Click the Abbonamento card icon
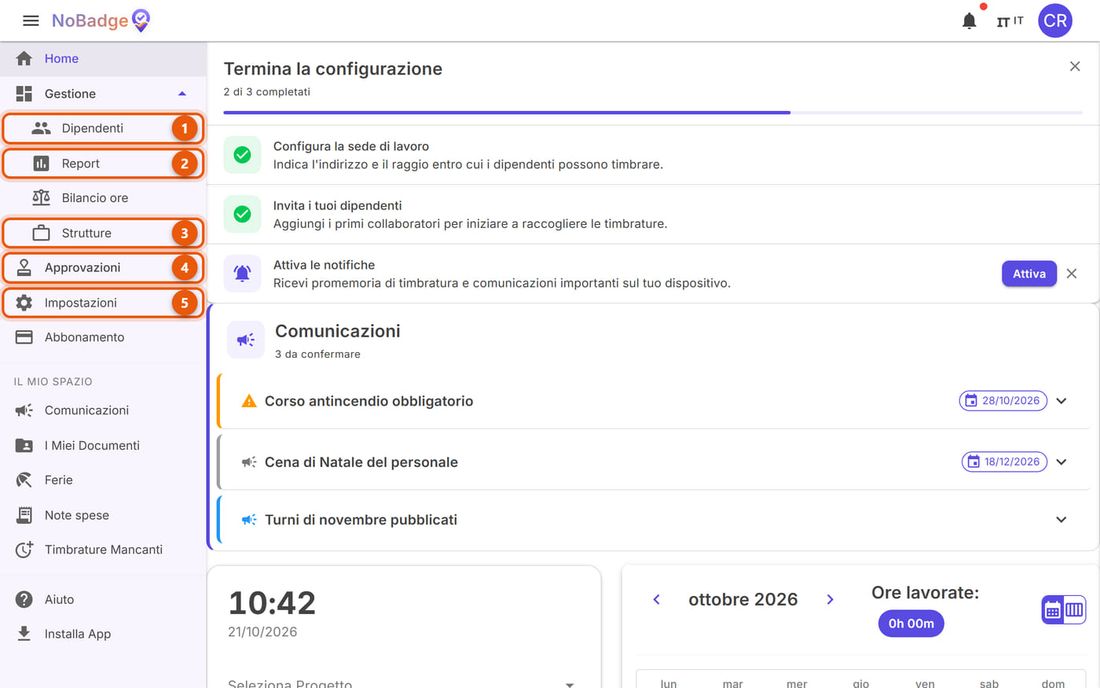Viewport: 1100px width, 688px height. point(24,337)
